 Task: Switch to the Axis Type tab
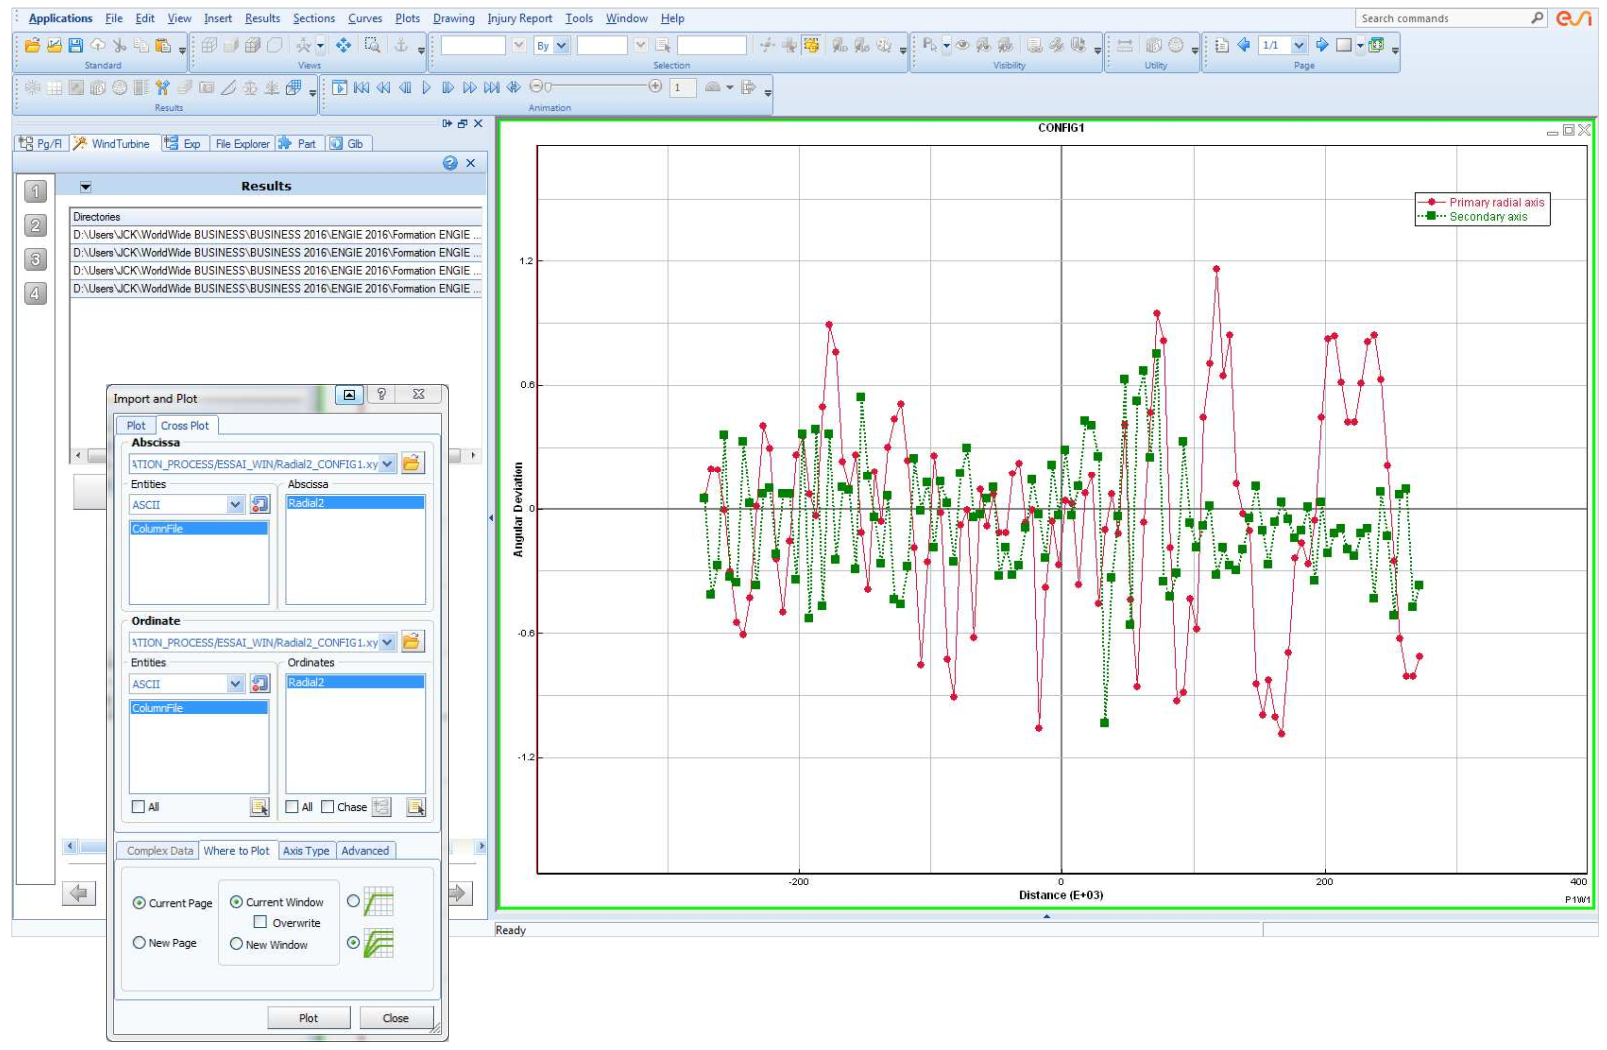[306, 851]
